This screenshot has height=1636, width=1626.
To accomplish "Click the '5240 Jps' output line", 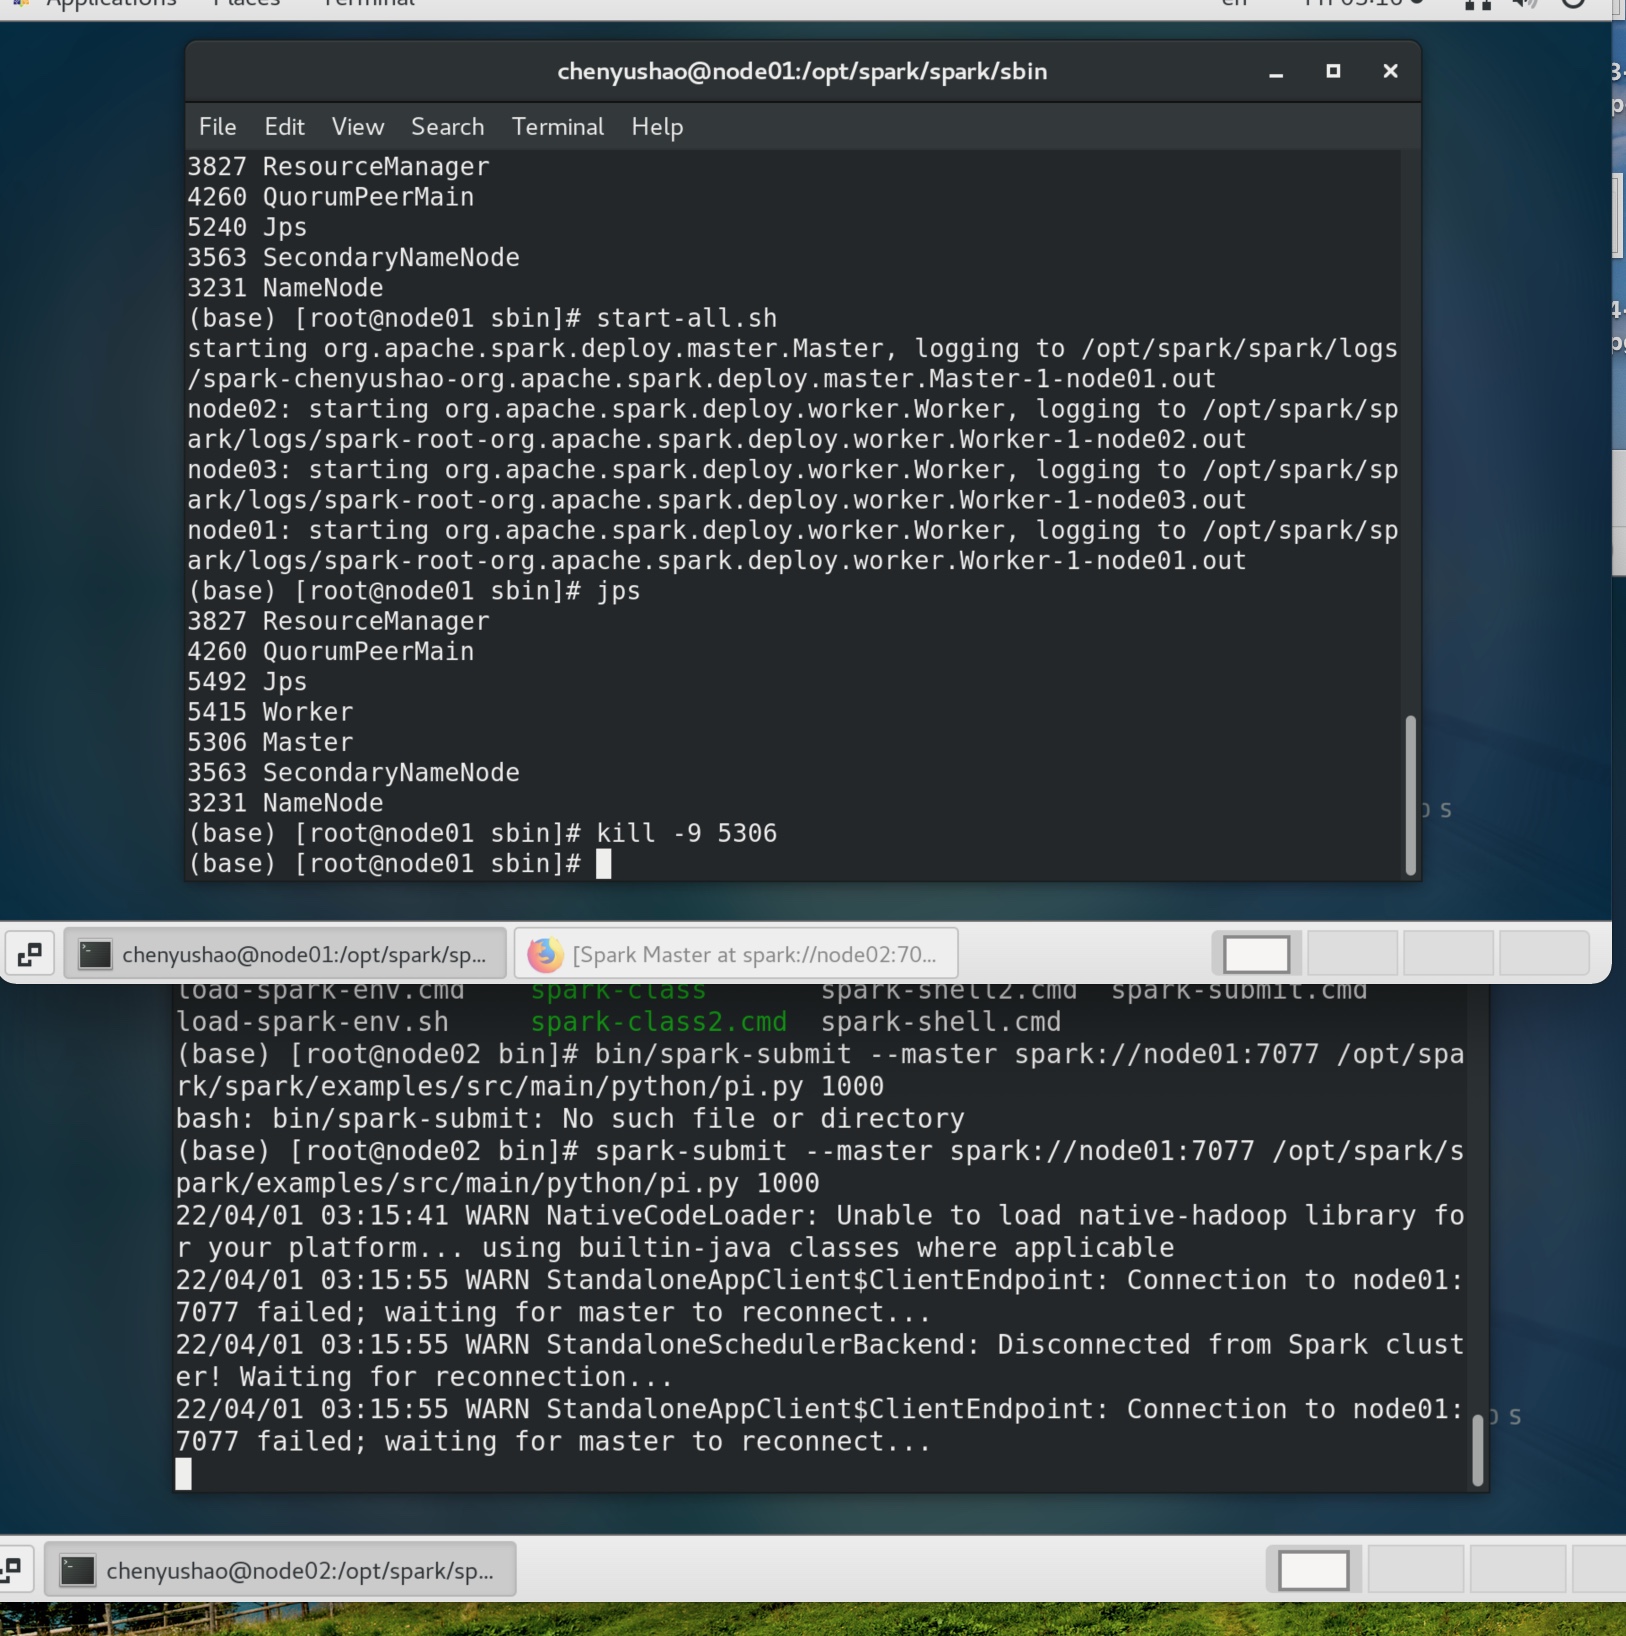I will [247, 227].
